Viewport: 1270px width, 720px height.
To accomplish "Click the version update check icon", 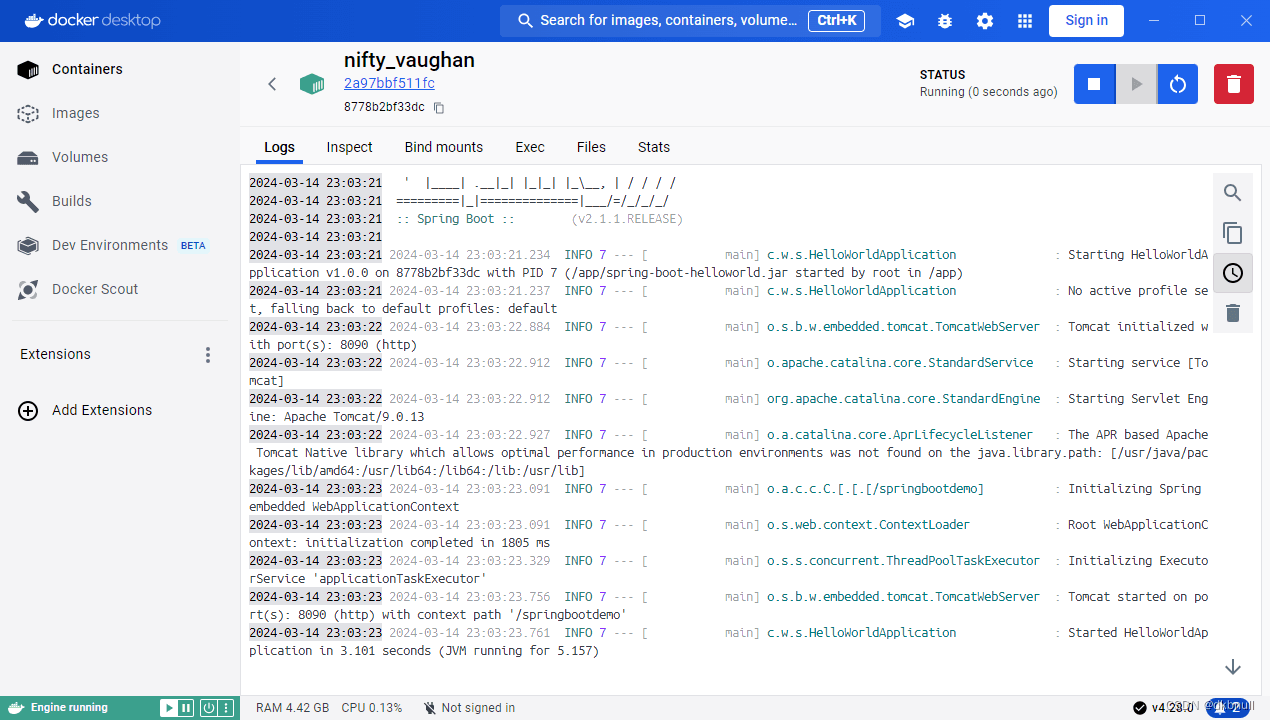I will (x=1139, y=708).
